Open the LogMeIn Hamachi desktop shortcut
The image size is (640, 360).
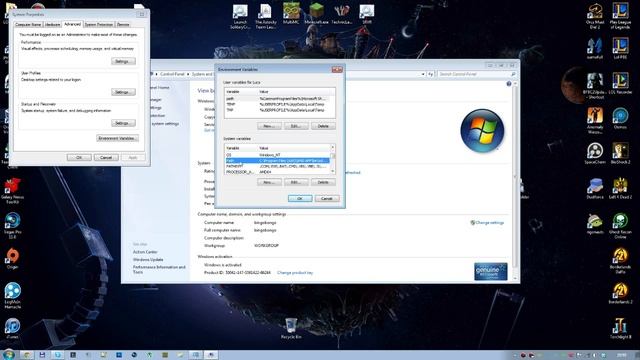coord(12,296)
